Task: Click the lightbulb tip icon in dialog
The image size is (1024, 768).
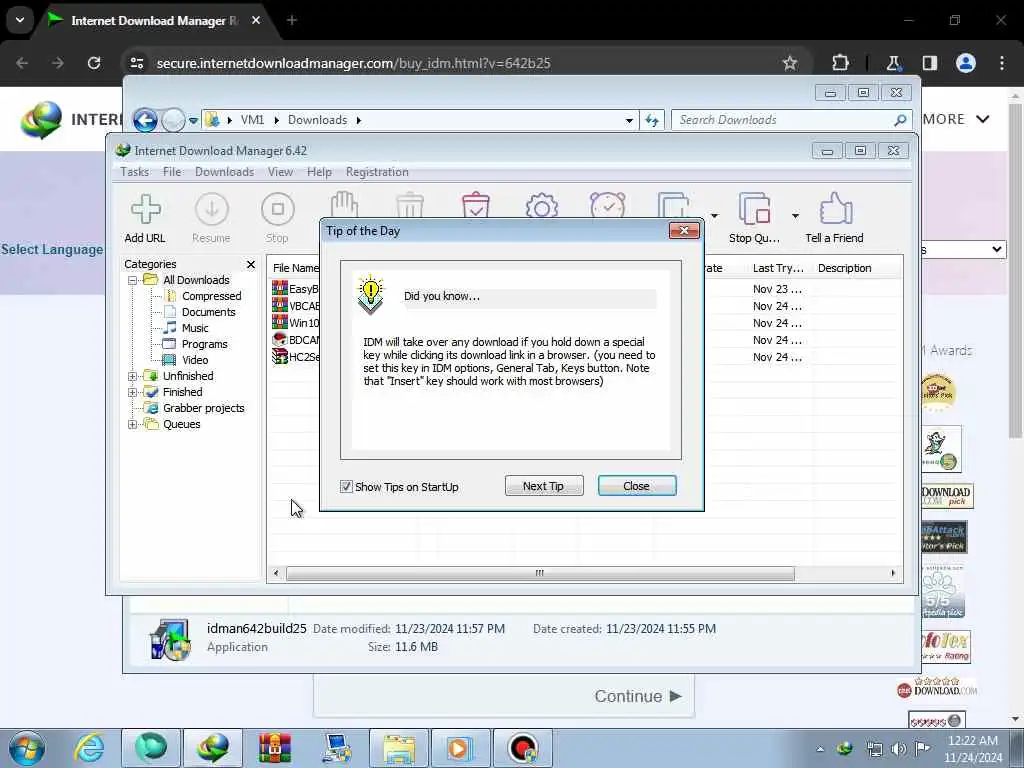Action: coord(370,295)
